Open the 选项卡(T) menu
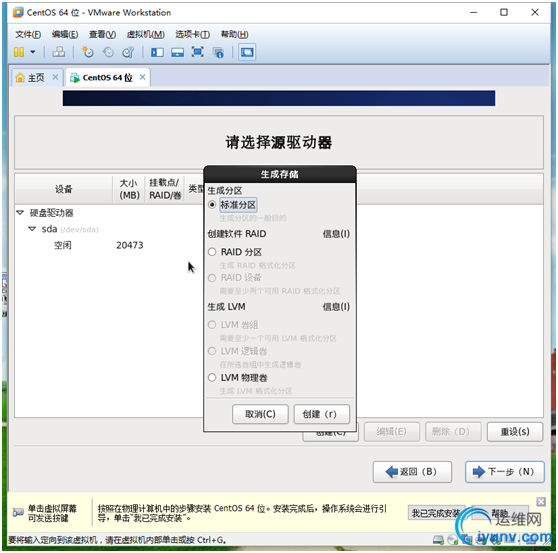 pyautogui.click(x=192, y=34)
